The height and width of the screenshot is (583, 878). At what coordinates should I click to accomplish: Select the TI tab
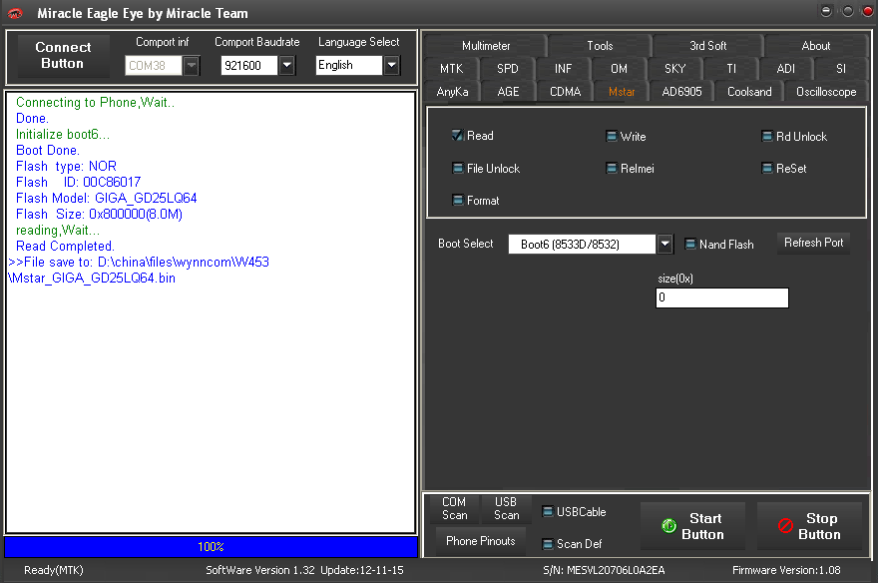pyautogui.click(x=731, y=68)
